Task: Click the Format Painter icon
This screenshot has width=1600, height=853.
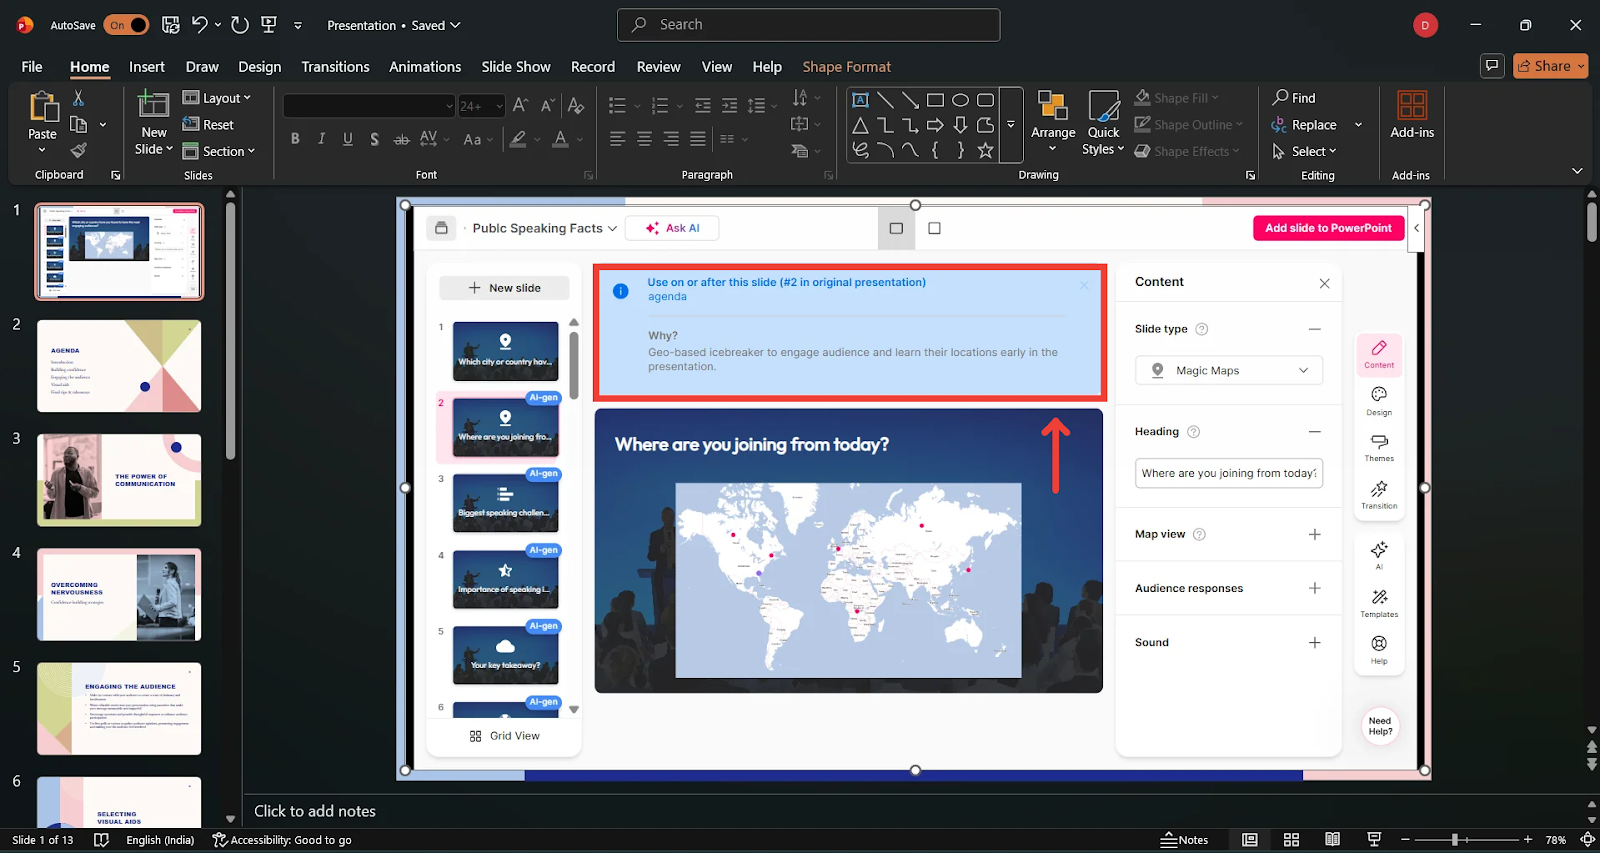Action: click(78, 151)
